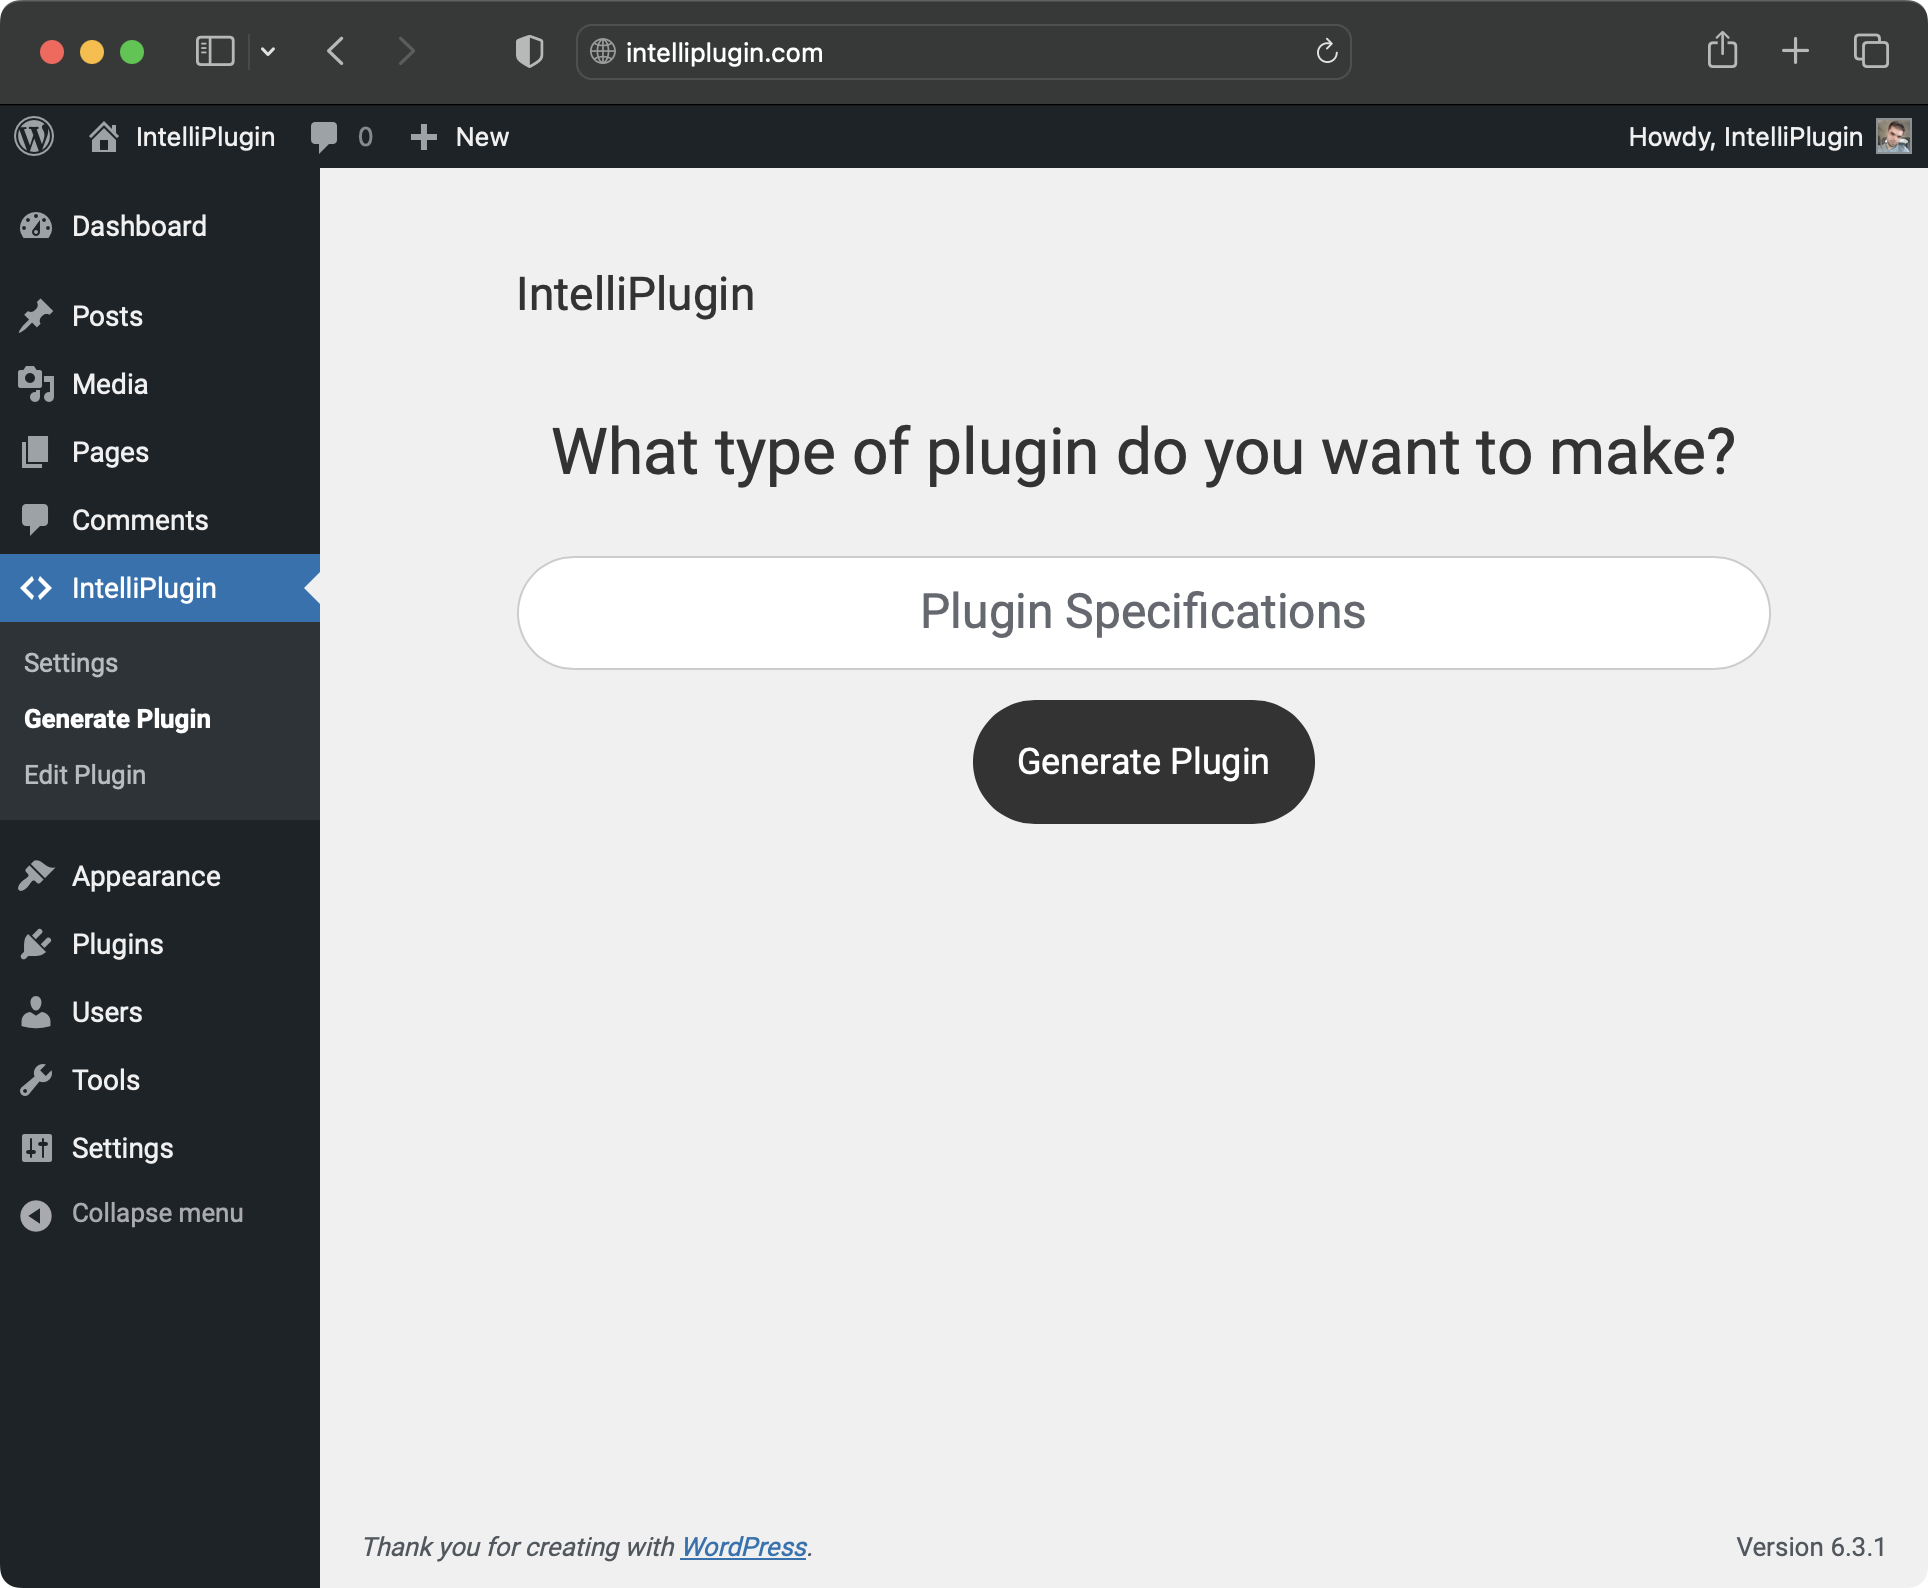Click Howdy, IntelliPlugin account text
1928x1588 pixels.
click(1745, 137)
